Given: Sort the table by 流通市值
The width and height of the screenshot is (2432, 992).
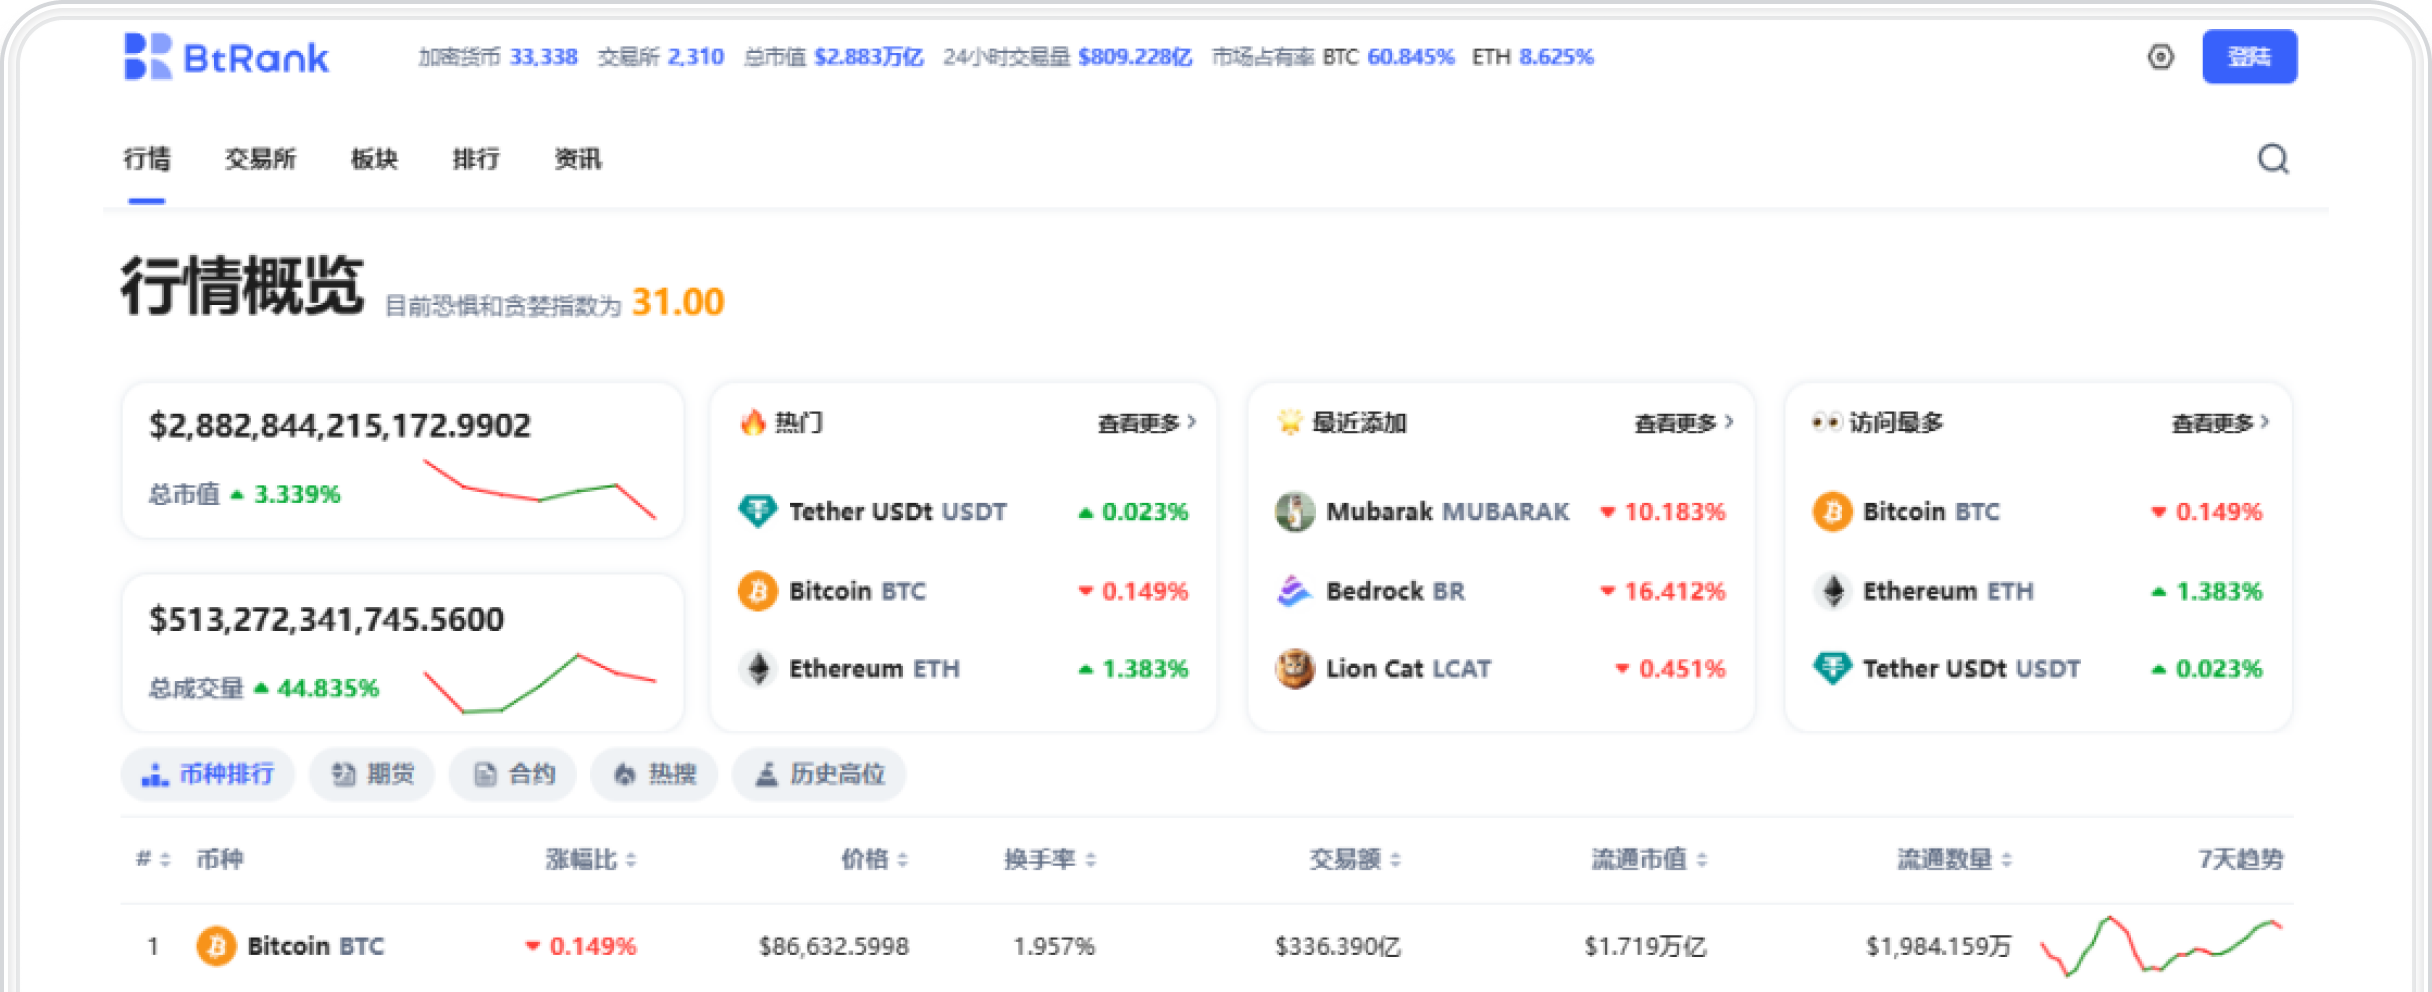Looking at the screenshot, I should tap(1649, 859).
